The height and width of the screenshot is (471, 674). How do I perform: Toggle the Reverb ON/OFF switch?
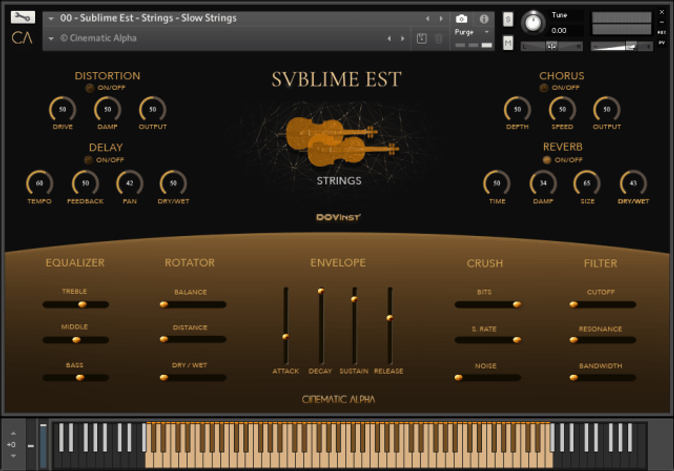pyautogui.click(x=547, y=159)
